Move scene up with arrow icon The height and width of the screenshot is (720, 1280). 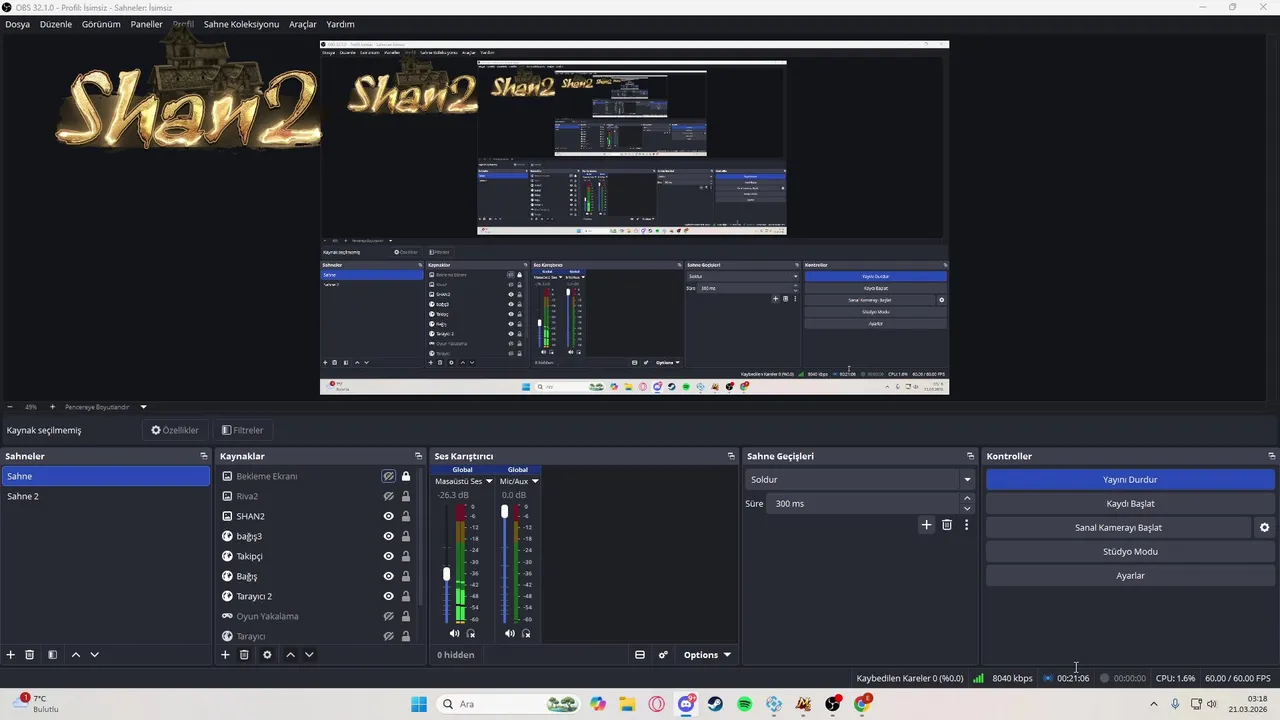click(x=75, y=655)
